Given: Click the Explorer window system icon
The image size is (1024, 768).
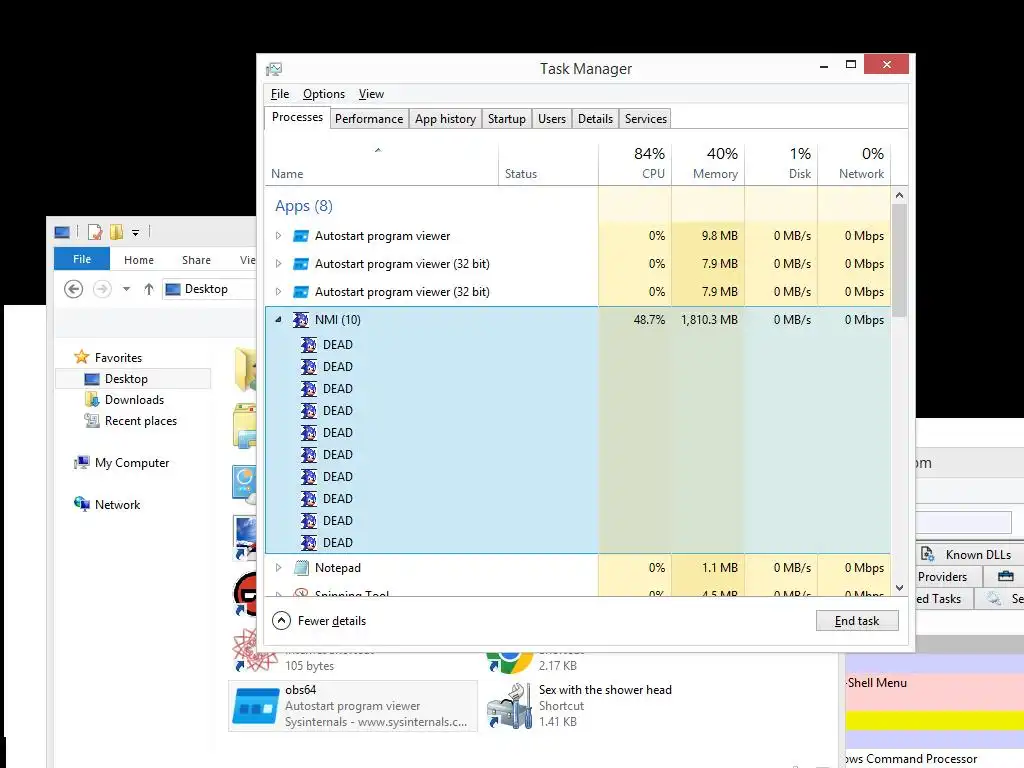Looking at the screenshot, I should (x=62, y=232).
